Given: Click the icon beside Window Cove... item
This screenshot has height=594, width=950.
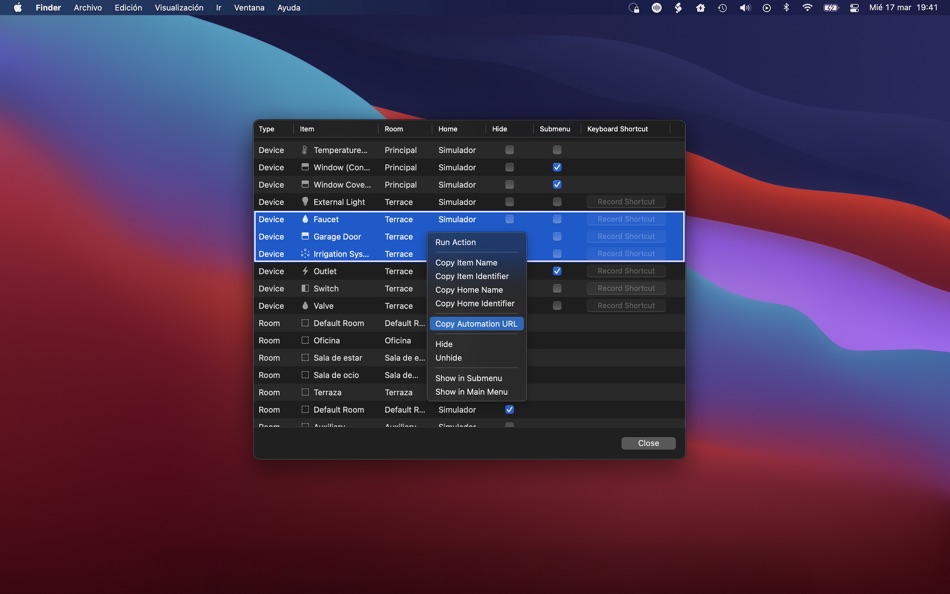Looking at the screenshot, I should (305, 184).
